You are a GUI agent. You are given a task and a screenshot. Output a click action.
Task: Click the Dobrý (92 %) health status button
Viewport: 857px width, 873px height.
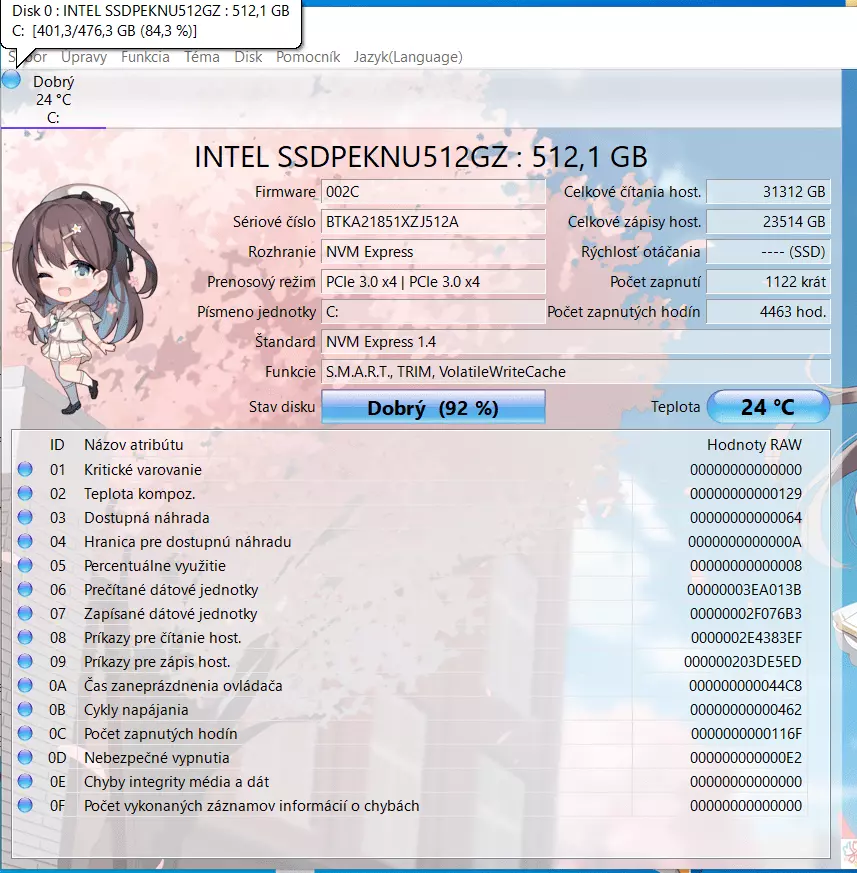[x=433, y=408]
